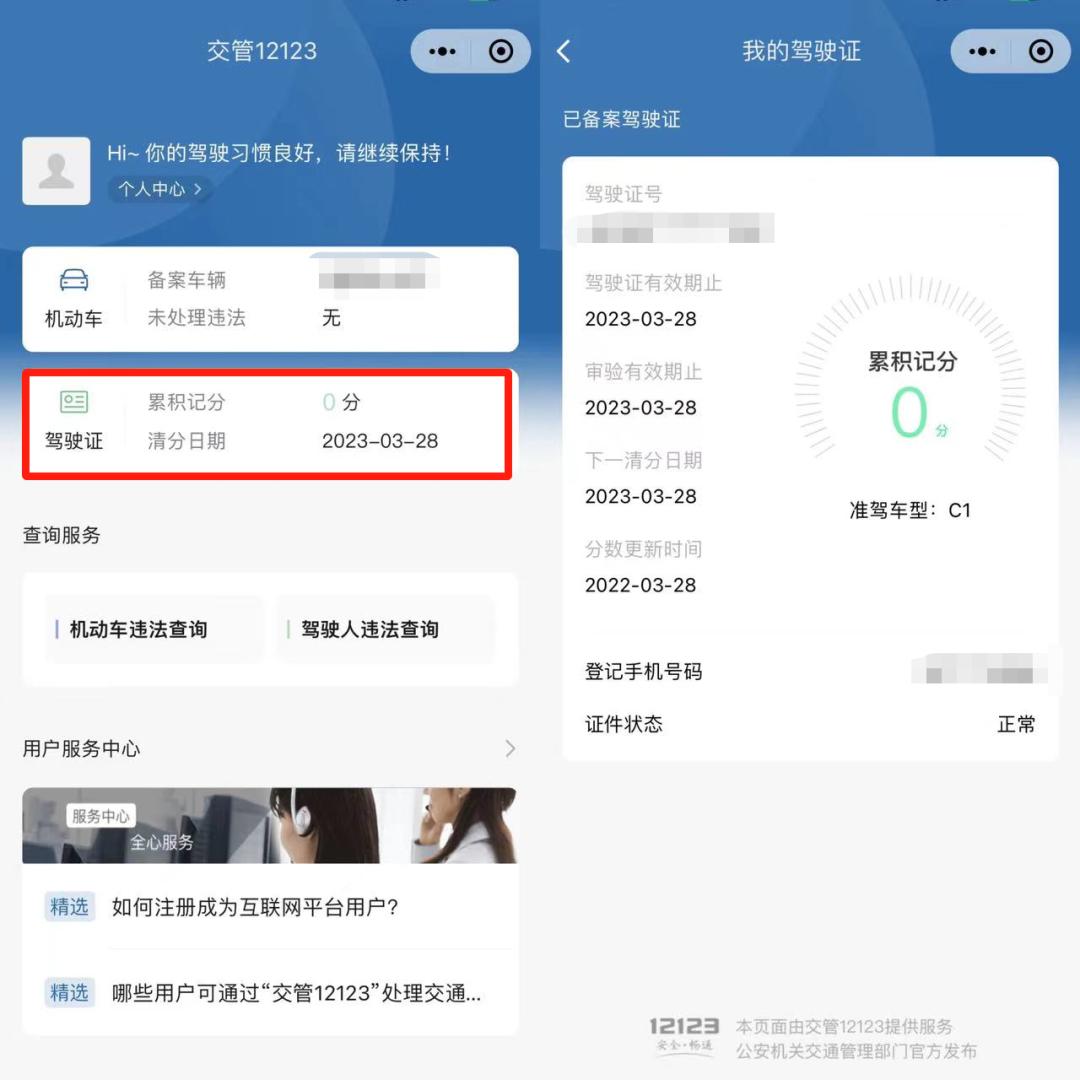This screenshot has width=1080, height=1080.
Task: Tap the green car icon next to 备案车辆
Action: click(73, 279)
